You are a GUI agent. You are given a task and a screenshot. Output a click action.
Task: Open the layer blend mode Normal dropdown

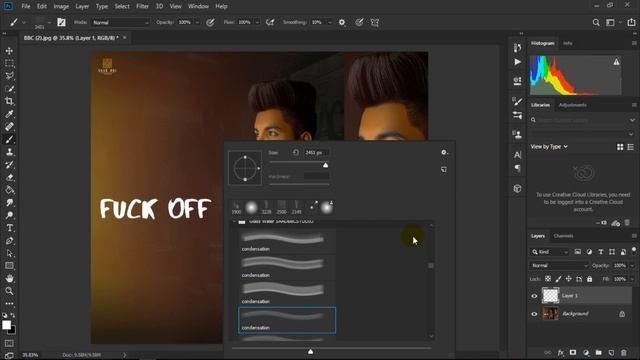click(x=559, y=266)
